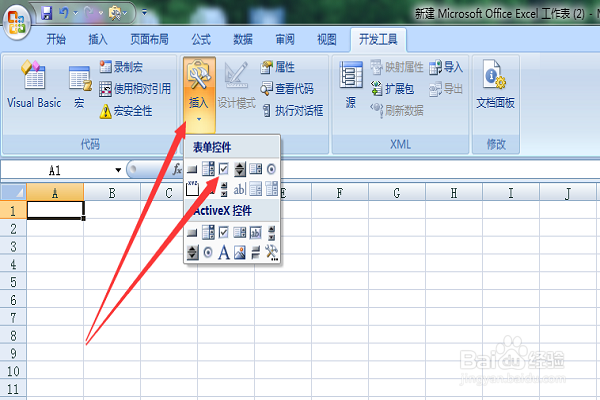Undo the last action
This screenshot has width=600, height=400.
(63, 13)
